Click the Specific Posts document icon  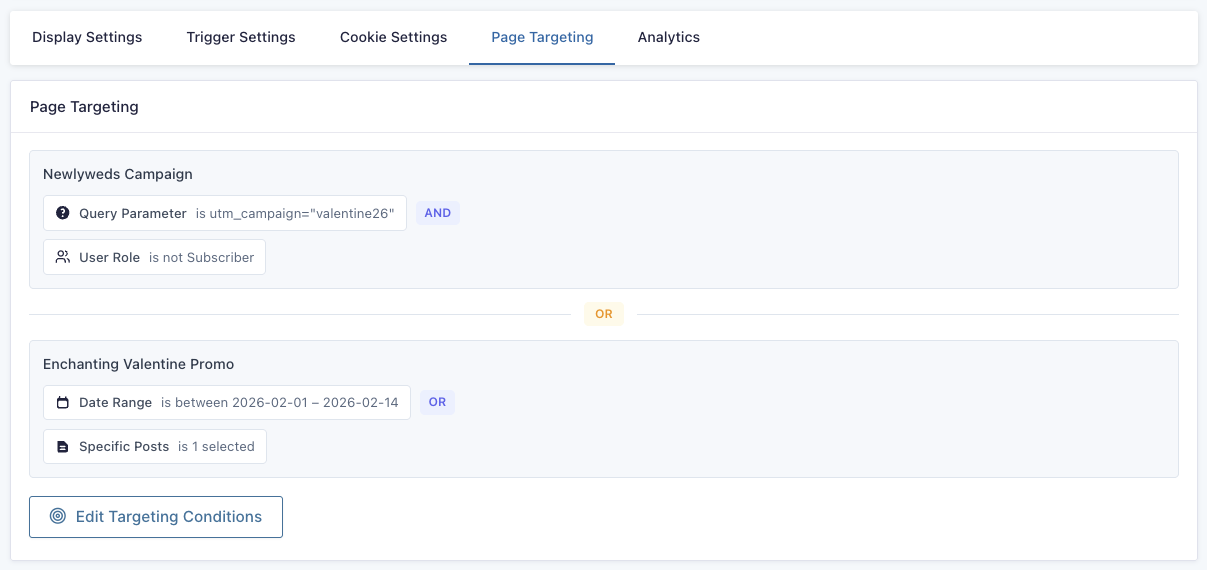click(x=63, y=447)
